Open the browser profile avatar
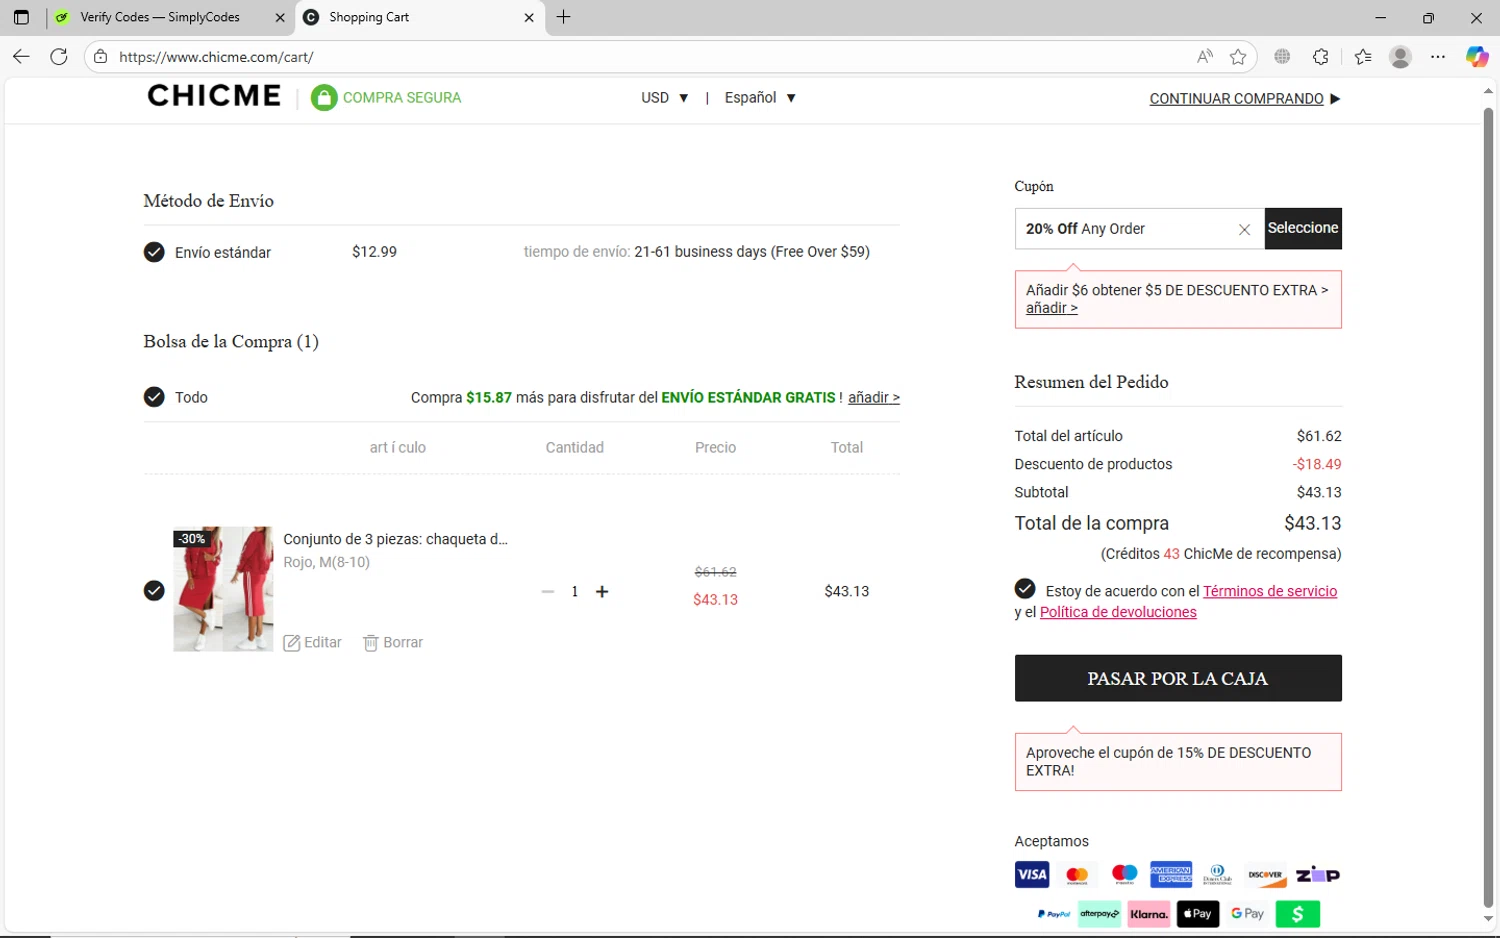1500x938 pixels. point(1400,57)
